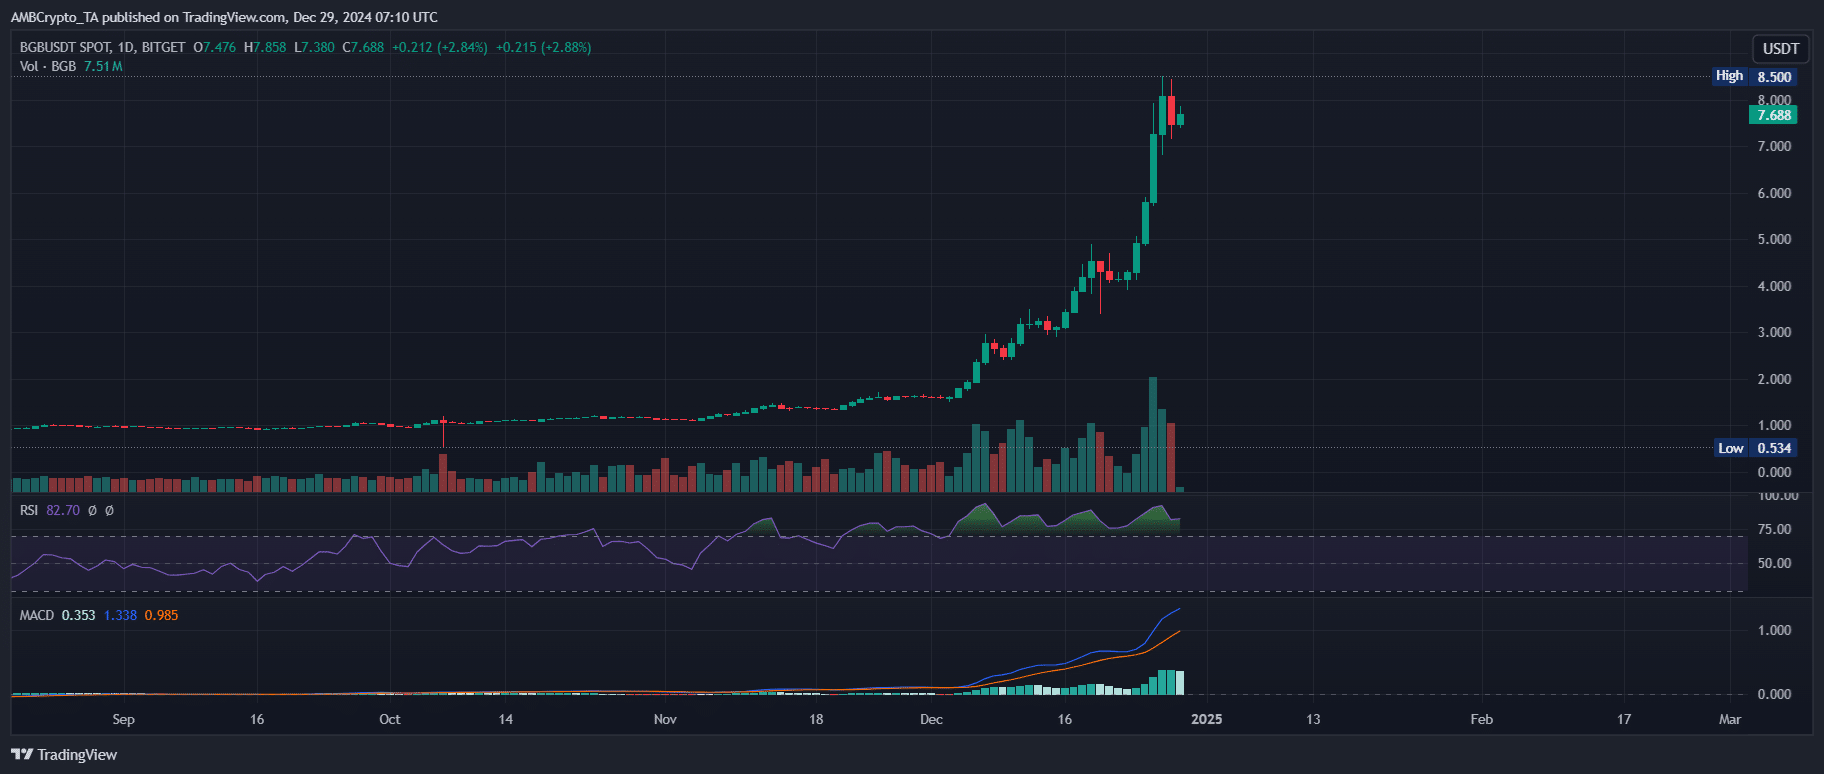This screenshot has width=1824, height=774.
Task: Click the Low 0.534 price label
Action: tap(1756, 448)
